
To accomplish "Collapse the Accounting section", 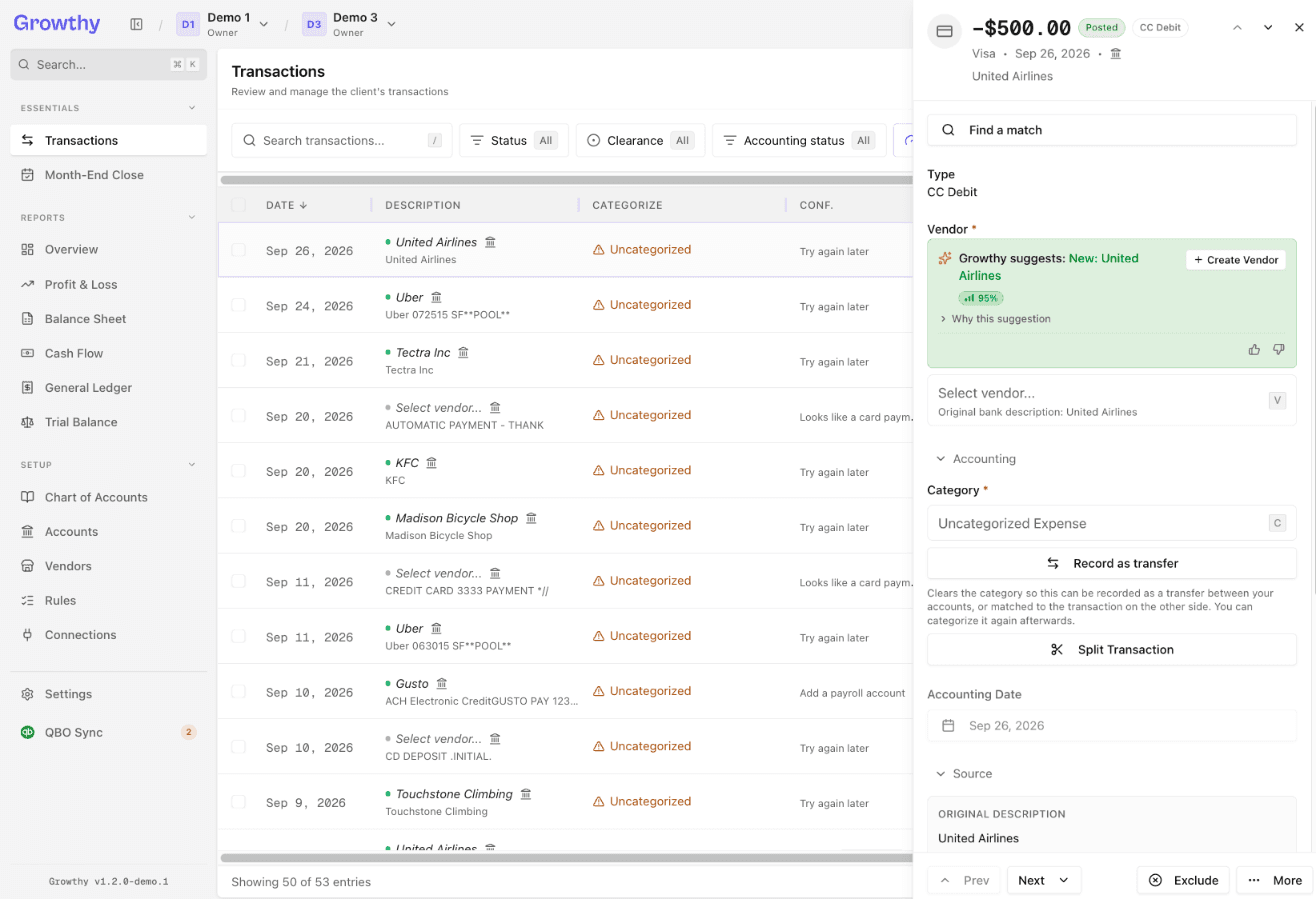I will point(976,459).
